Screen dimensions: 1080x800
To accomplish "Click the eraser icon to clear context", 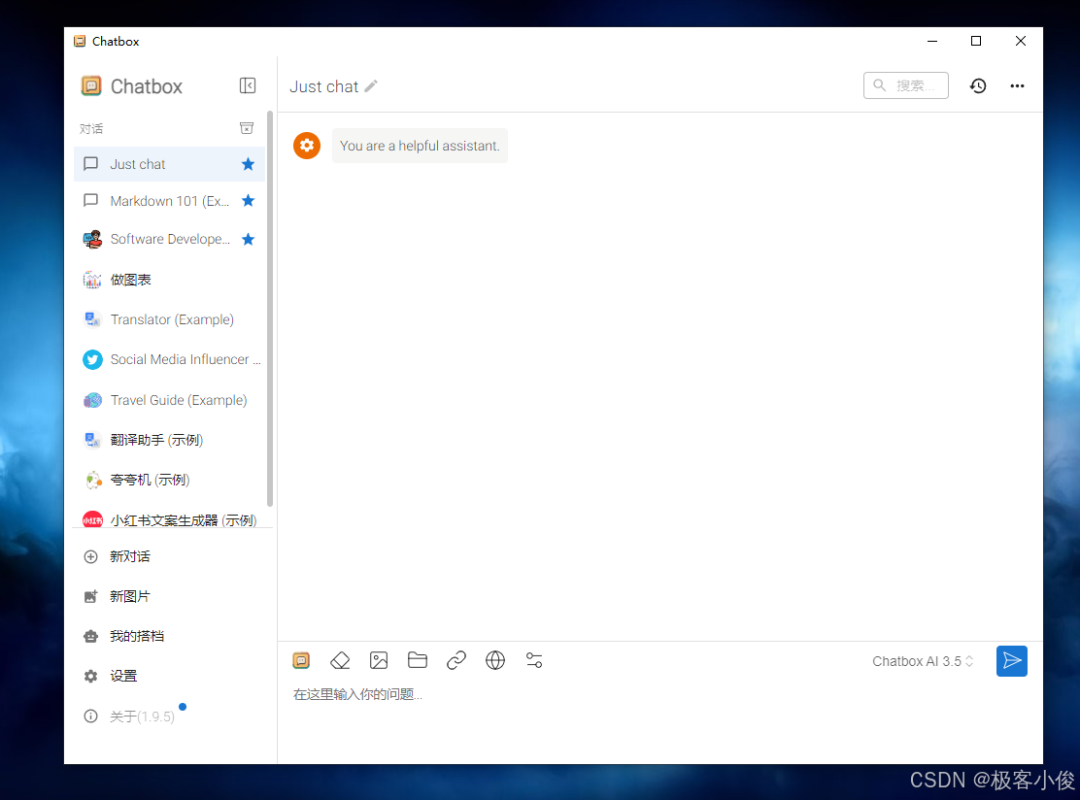I will pos(340,661).
